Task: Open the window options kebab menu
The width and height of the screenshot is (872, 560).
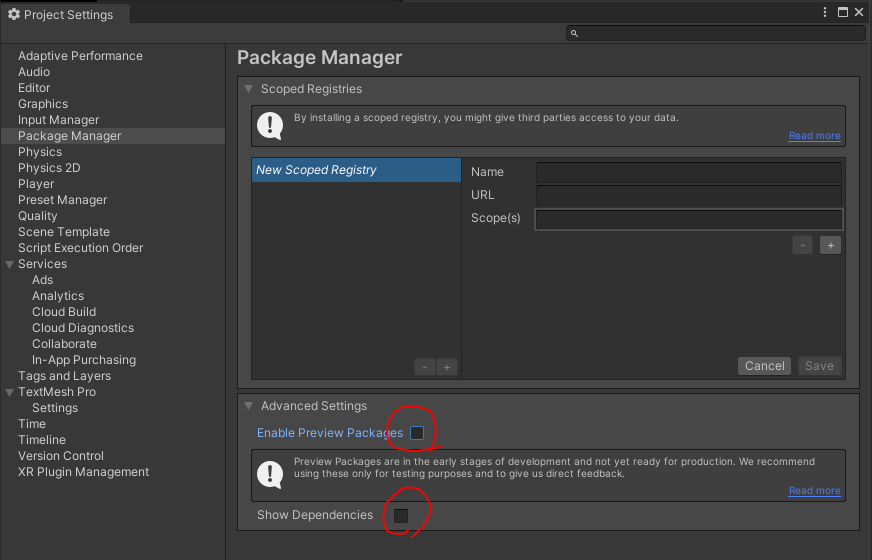Action: tap(825, 12)
